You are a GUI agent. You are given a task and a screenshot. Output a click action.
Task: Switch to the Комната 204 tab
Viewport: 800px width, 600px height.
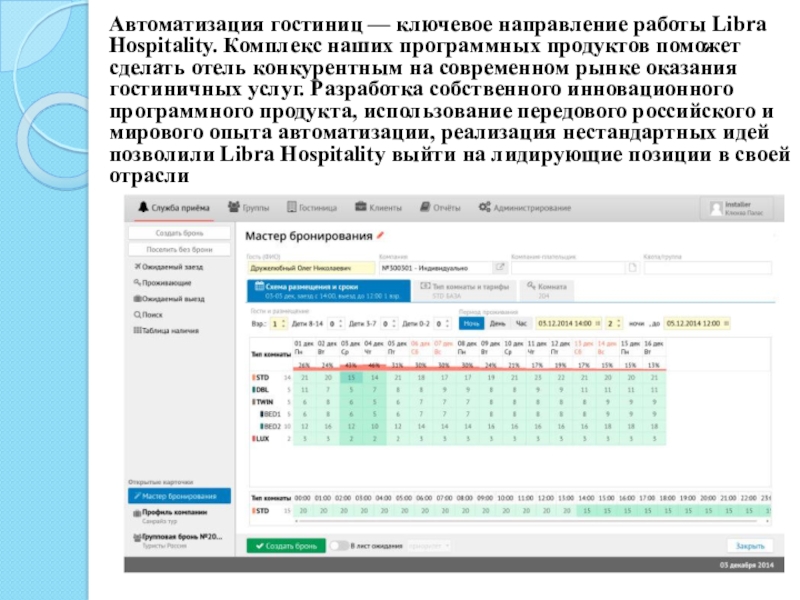(547, 291)
